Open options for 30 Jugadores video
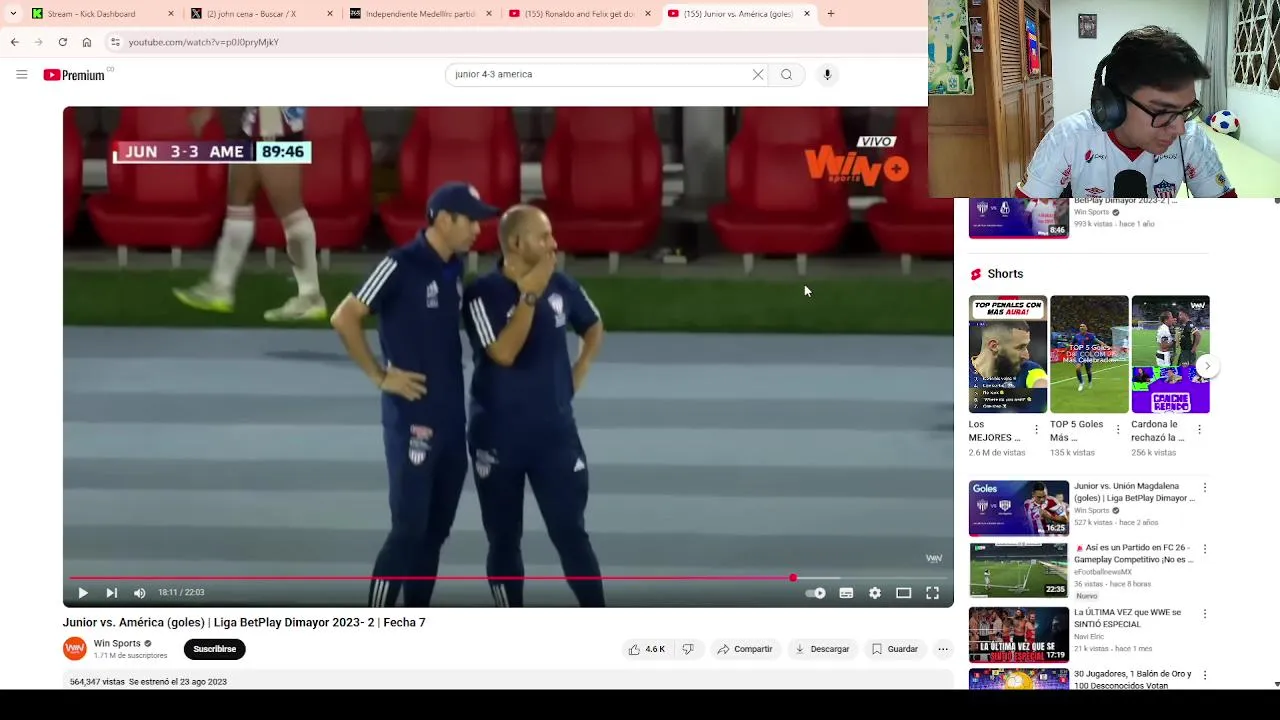This screenshot has height=720, width=1280. tap(1205, 676)
